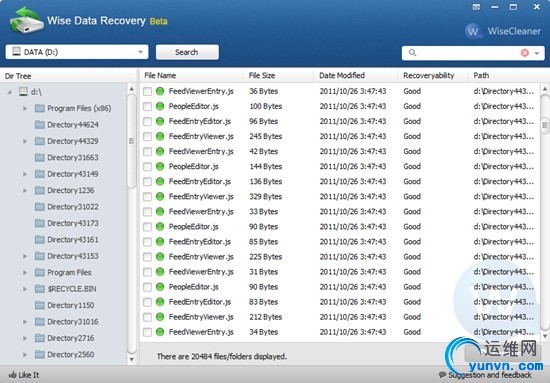Select Directory2560 in the tree
The height and width of the screenshot is (383, 550).
click(x=71, y=355)
